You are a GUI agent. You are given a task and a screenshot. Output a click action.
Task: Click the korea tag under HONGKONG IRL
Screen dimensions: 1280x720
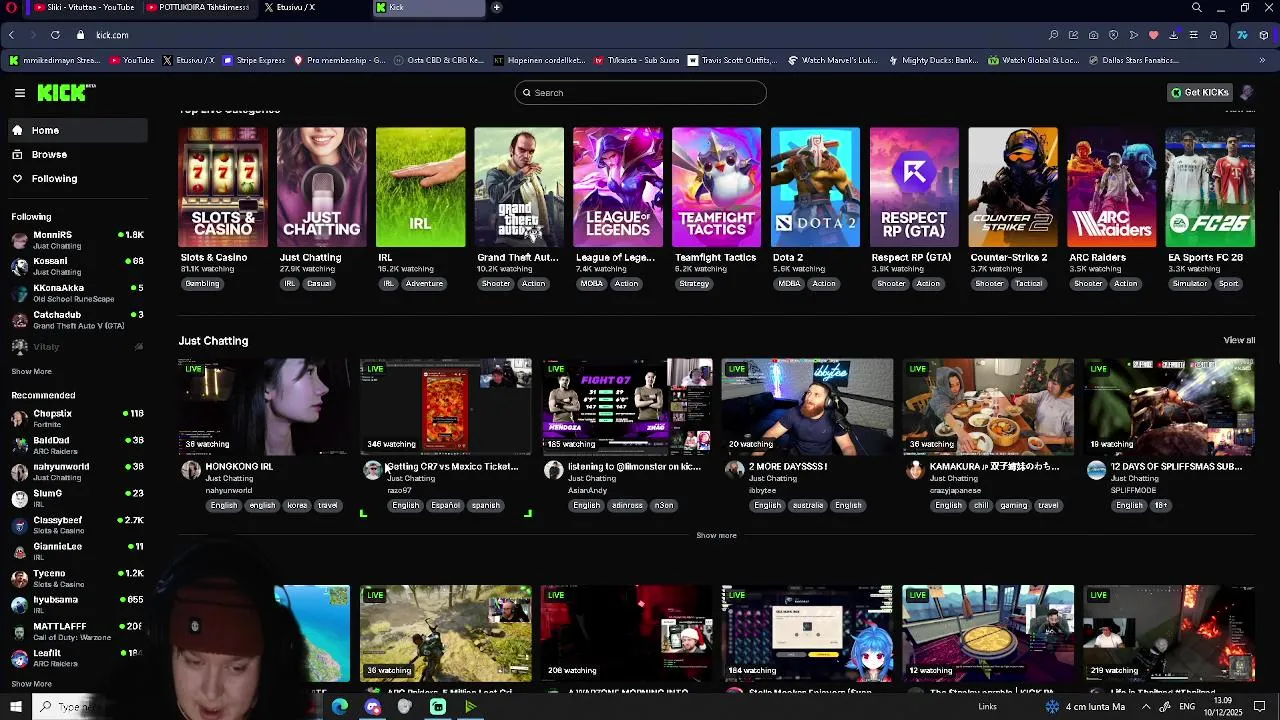(297, 506)
